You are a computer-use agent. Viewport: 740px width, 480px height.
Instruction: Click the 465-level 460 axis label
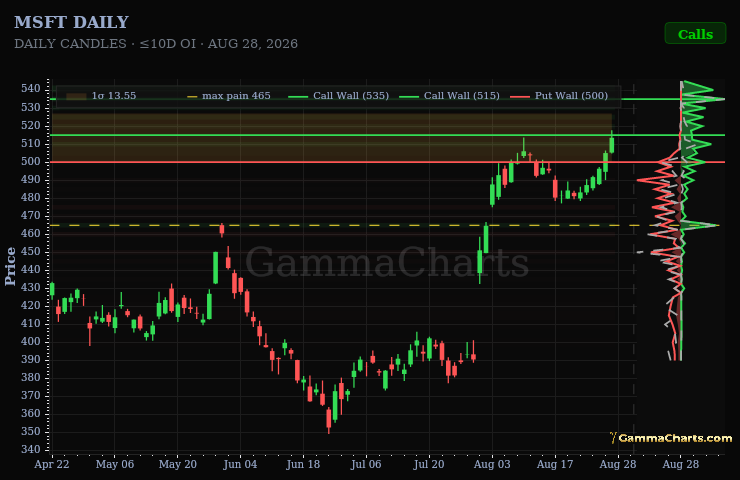tap(31, 234)
